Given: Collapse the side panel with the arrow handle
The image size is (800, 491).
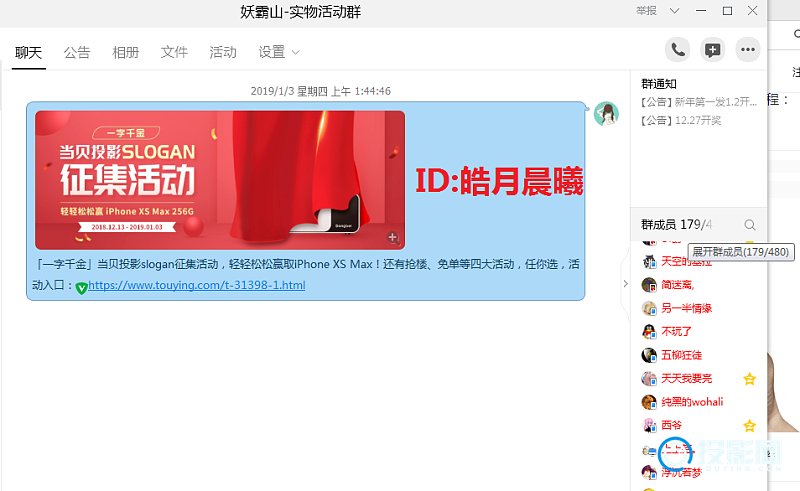Looking at the screenshot, I should click(625, 284).
